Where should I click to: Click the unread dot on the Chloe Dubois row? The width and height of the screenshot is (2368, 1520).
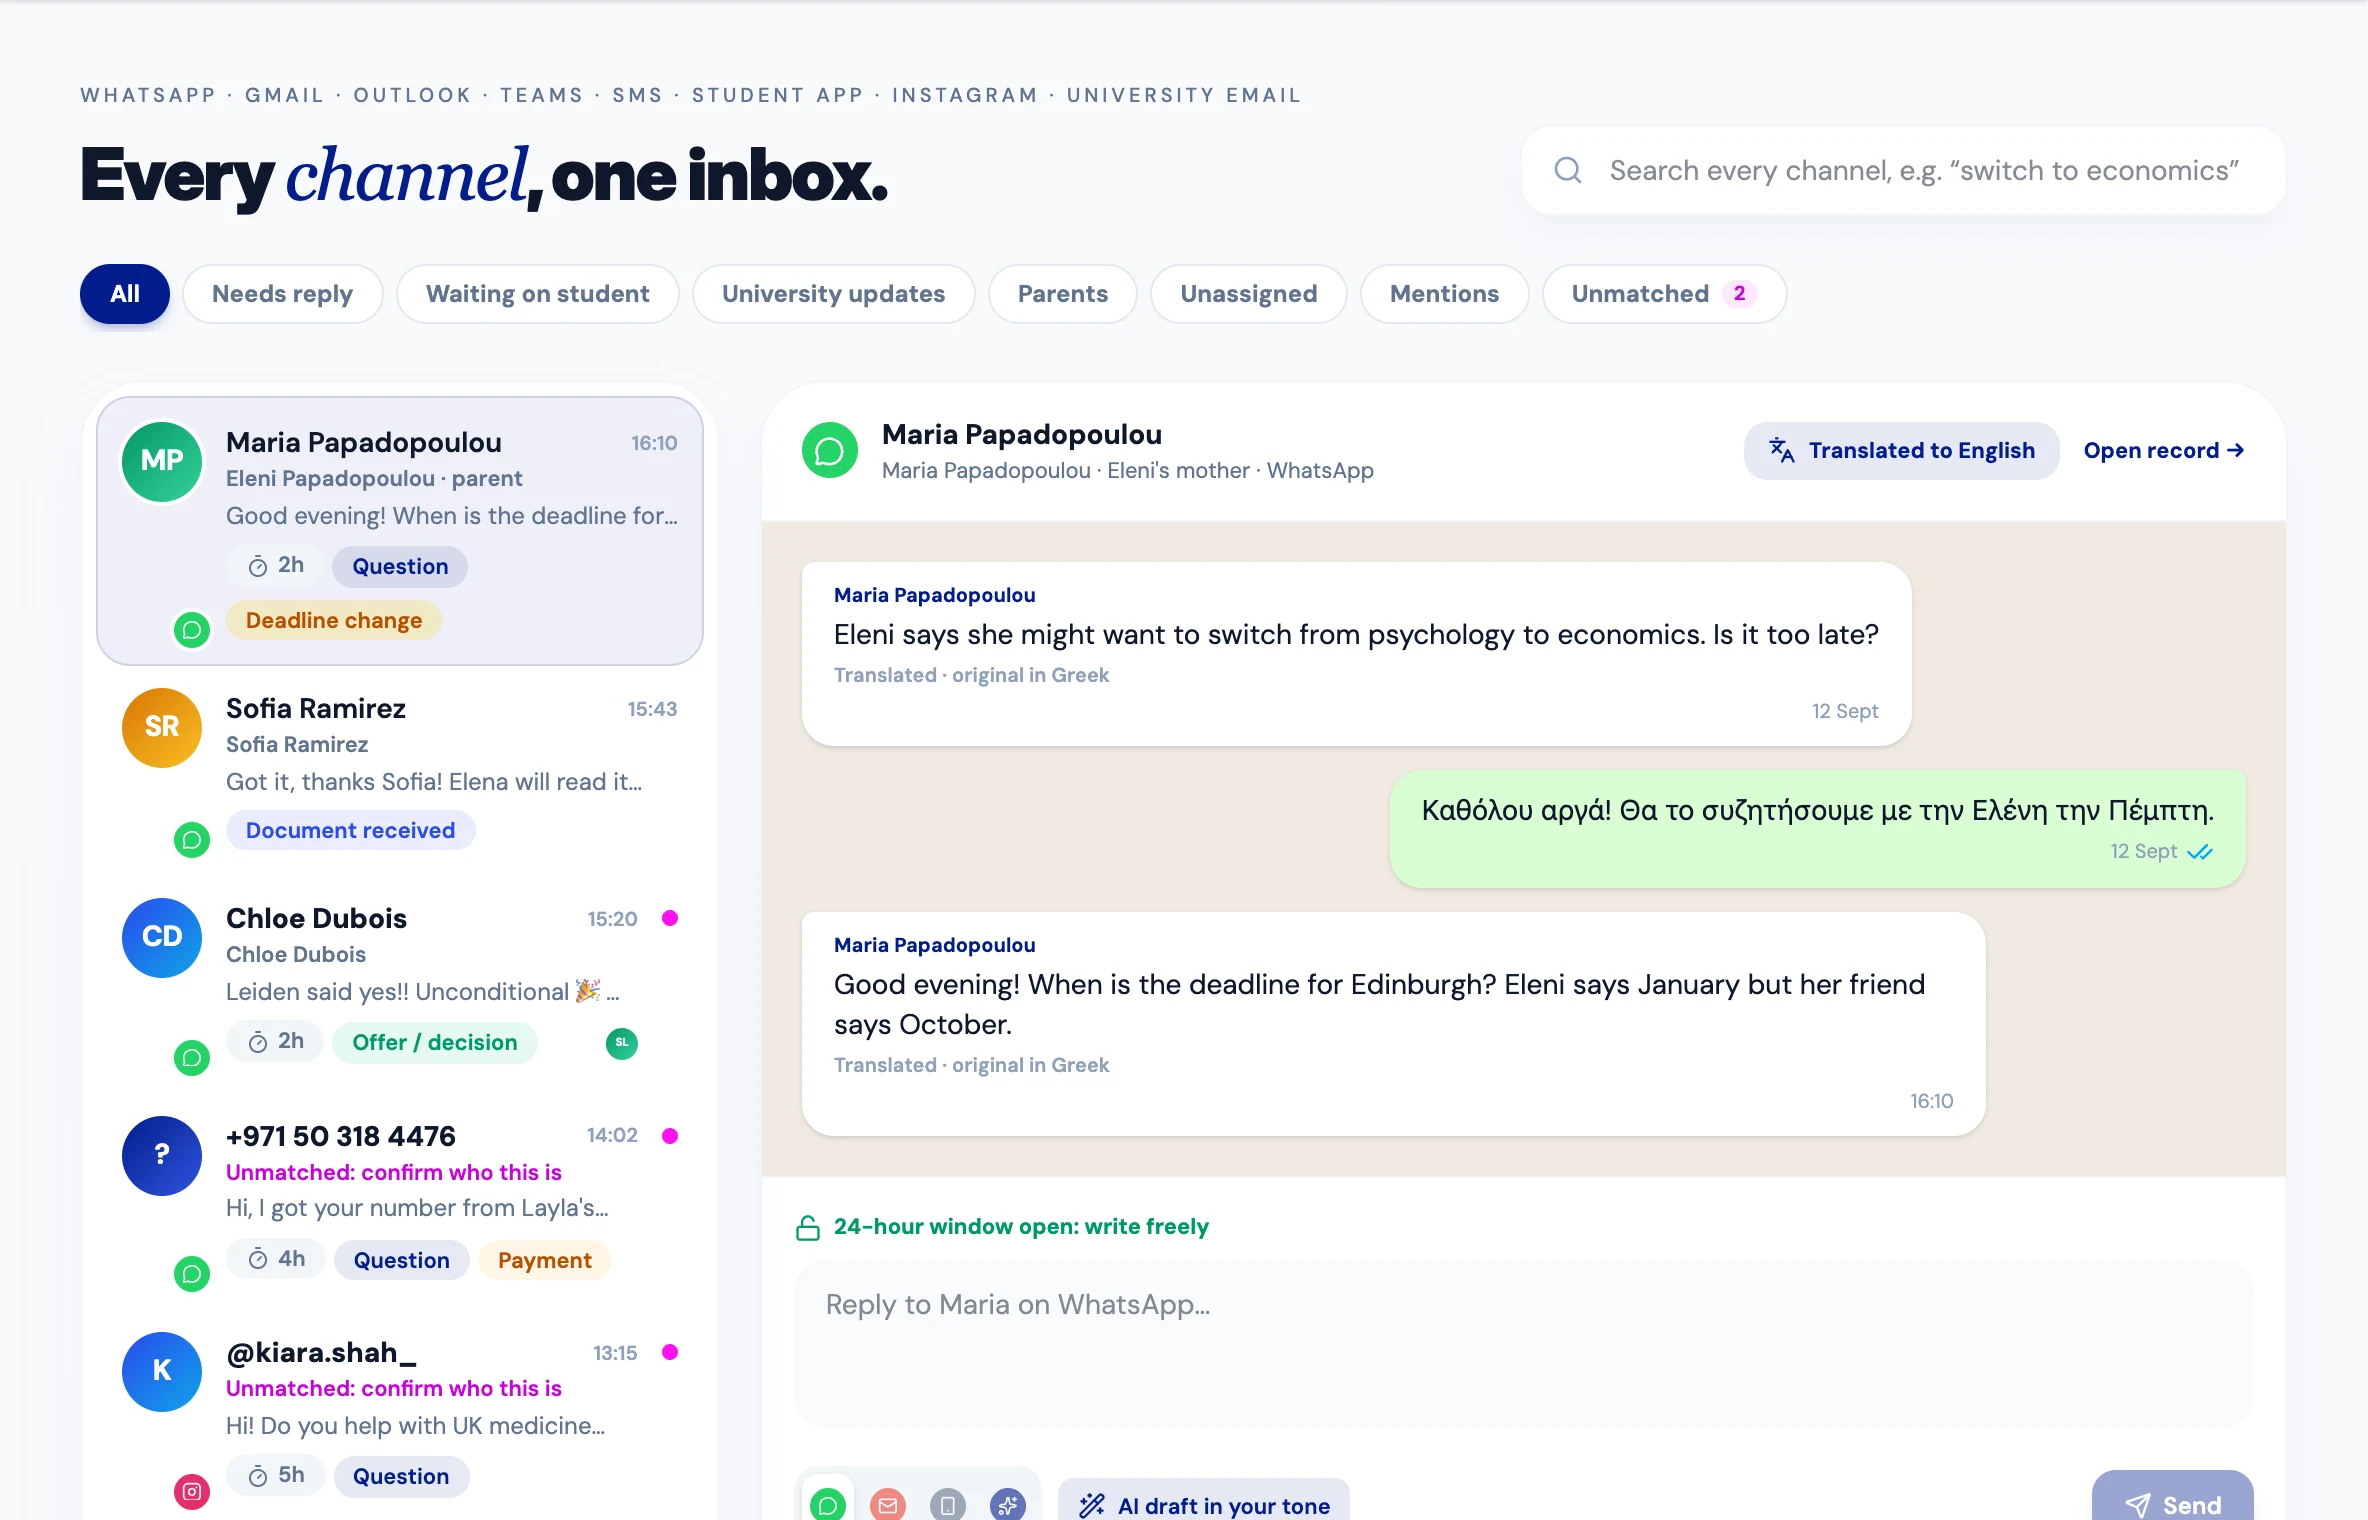(x=670, y=918)
